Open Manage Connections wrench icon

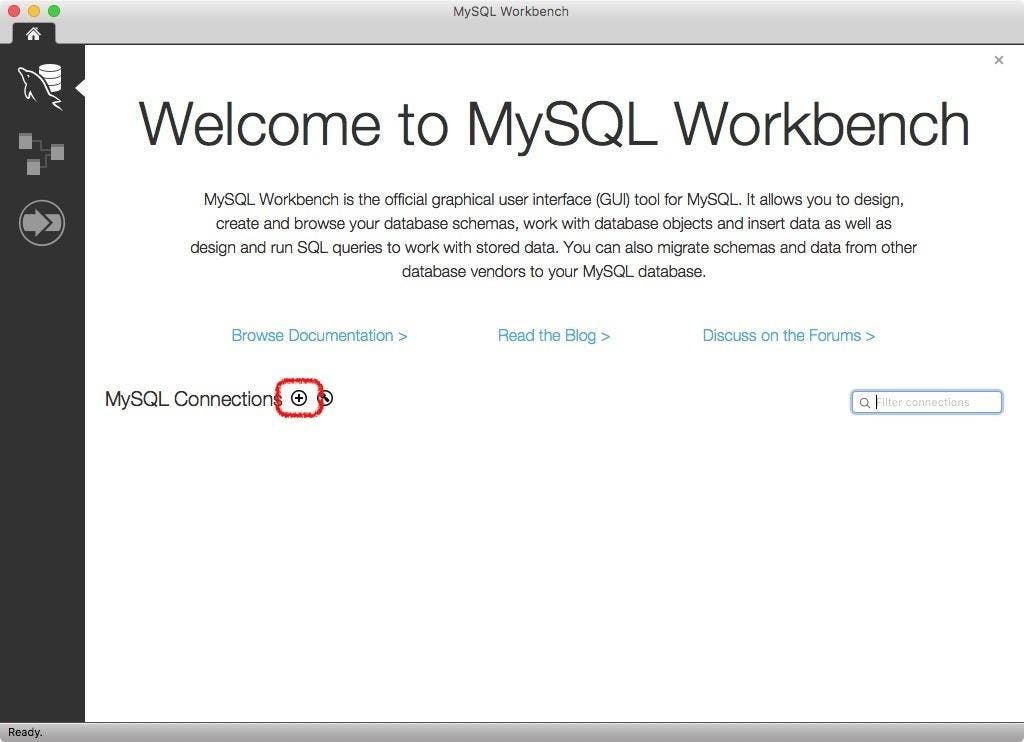click(325, 398)
